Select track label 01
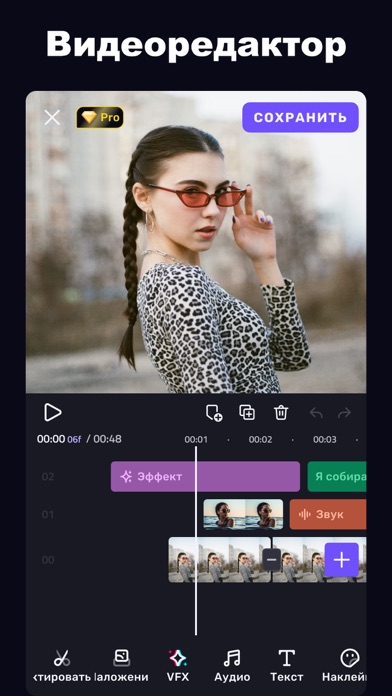This screenshot has width=392, height=696. tap(48, 514)
